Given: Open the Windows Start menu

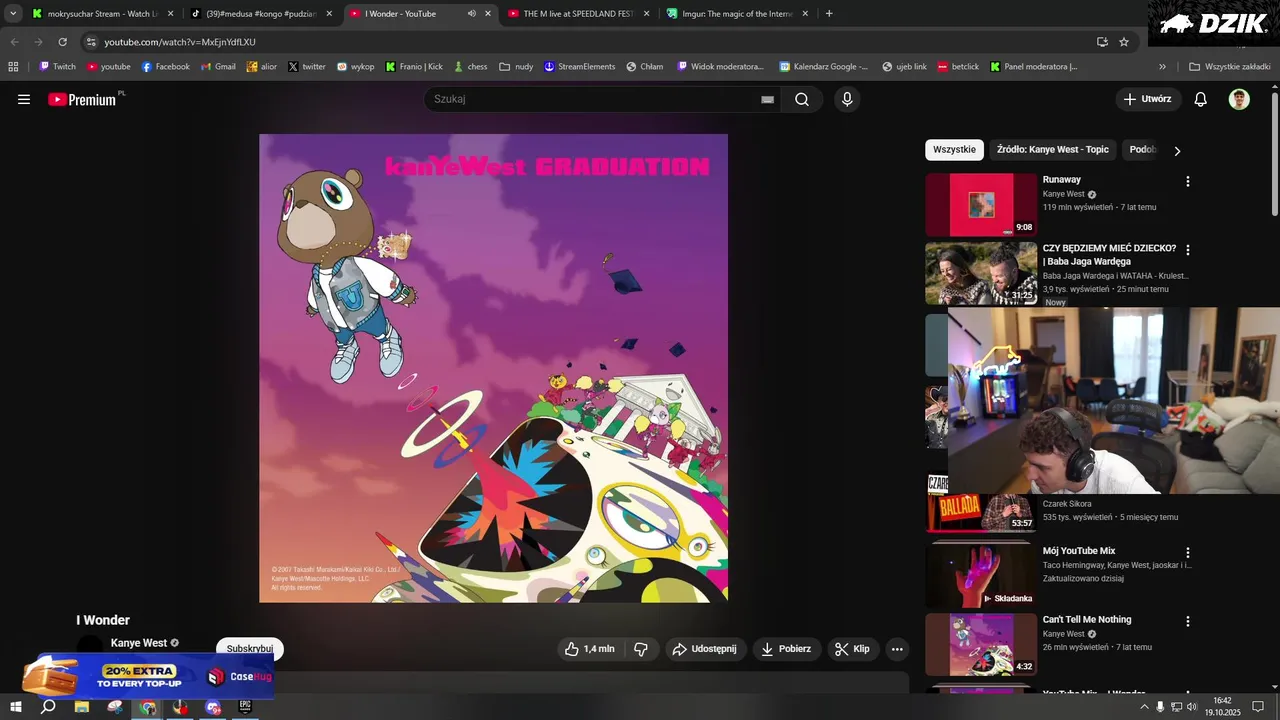Looking at the screenshot, I should point(15,707).
